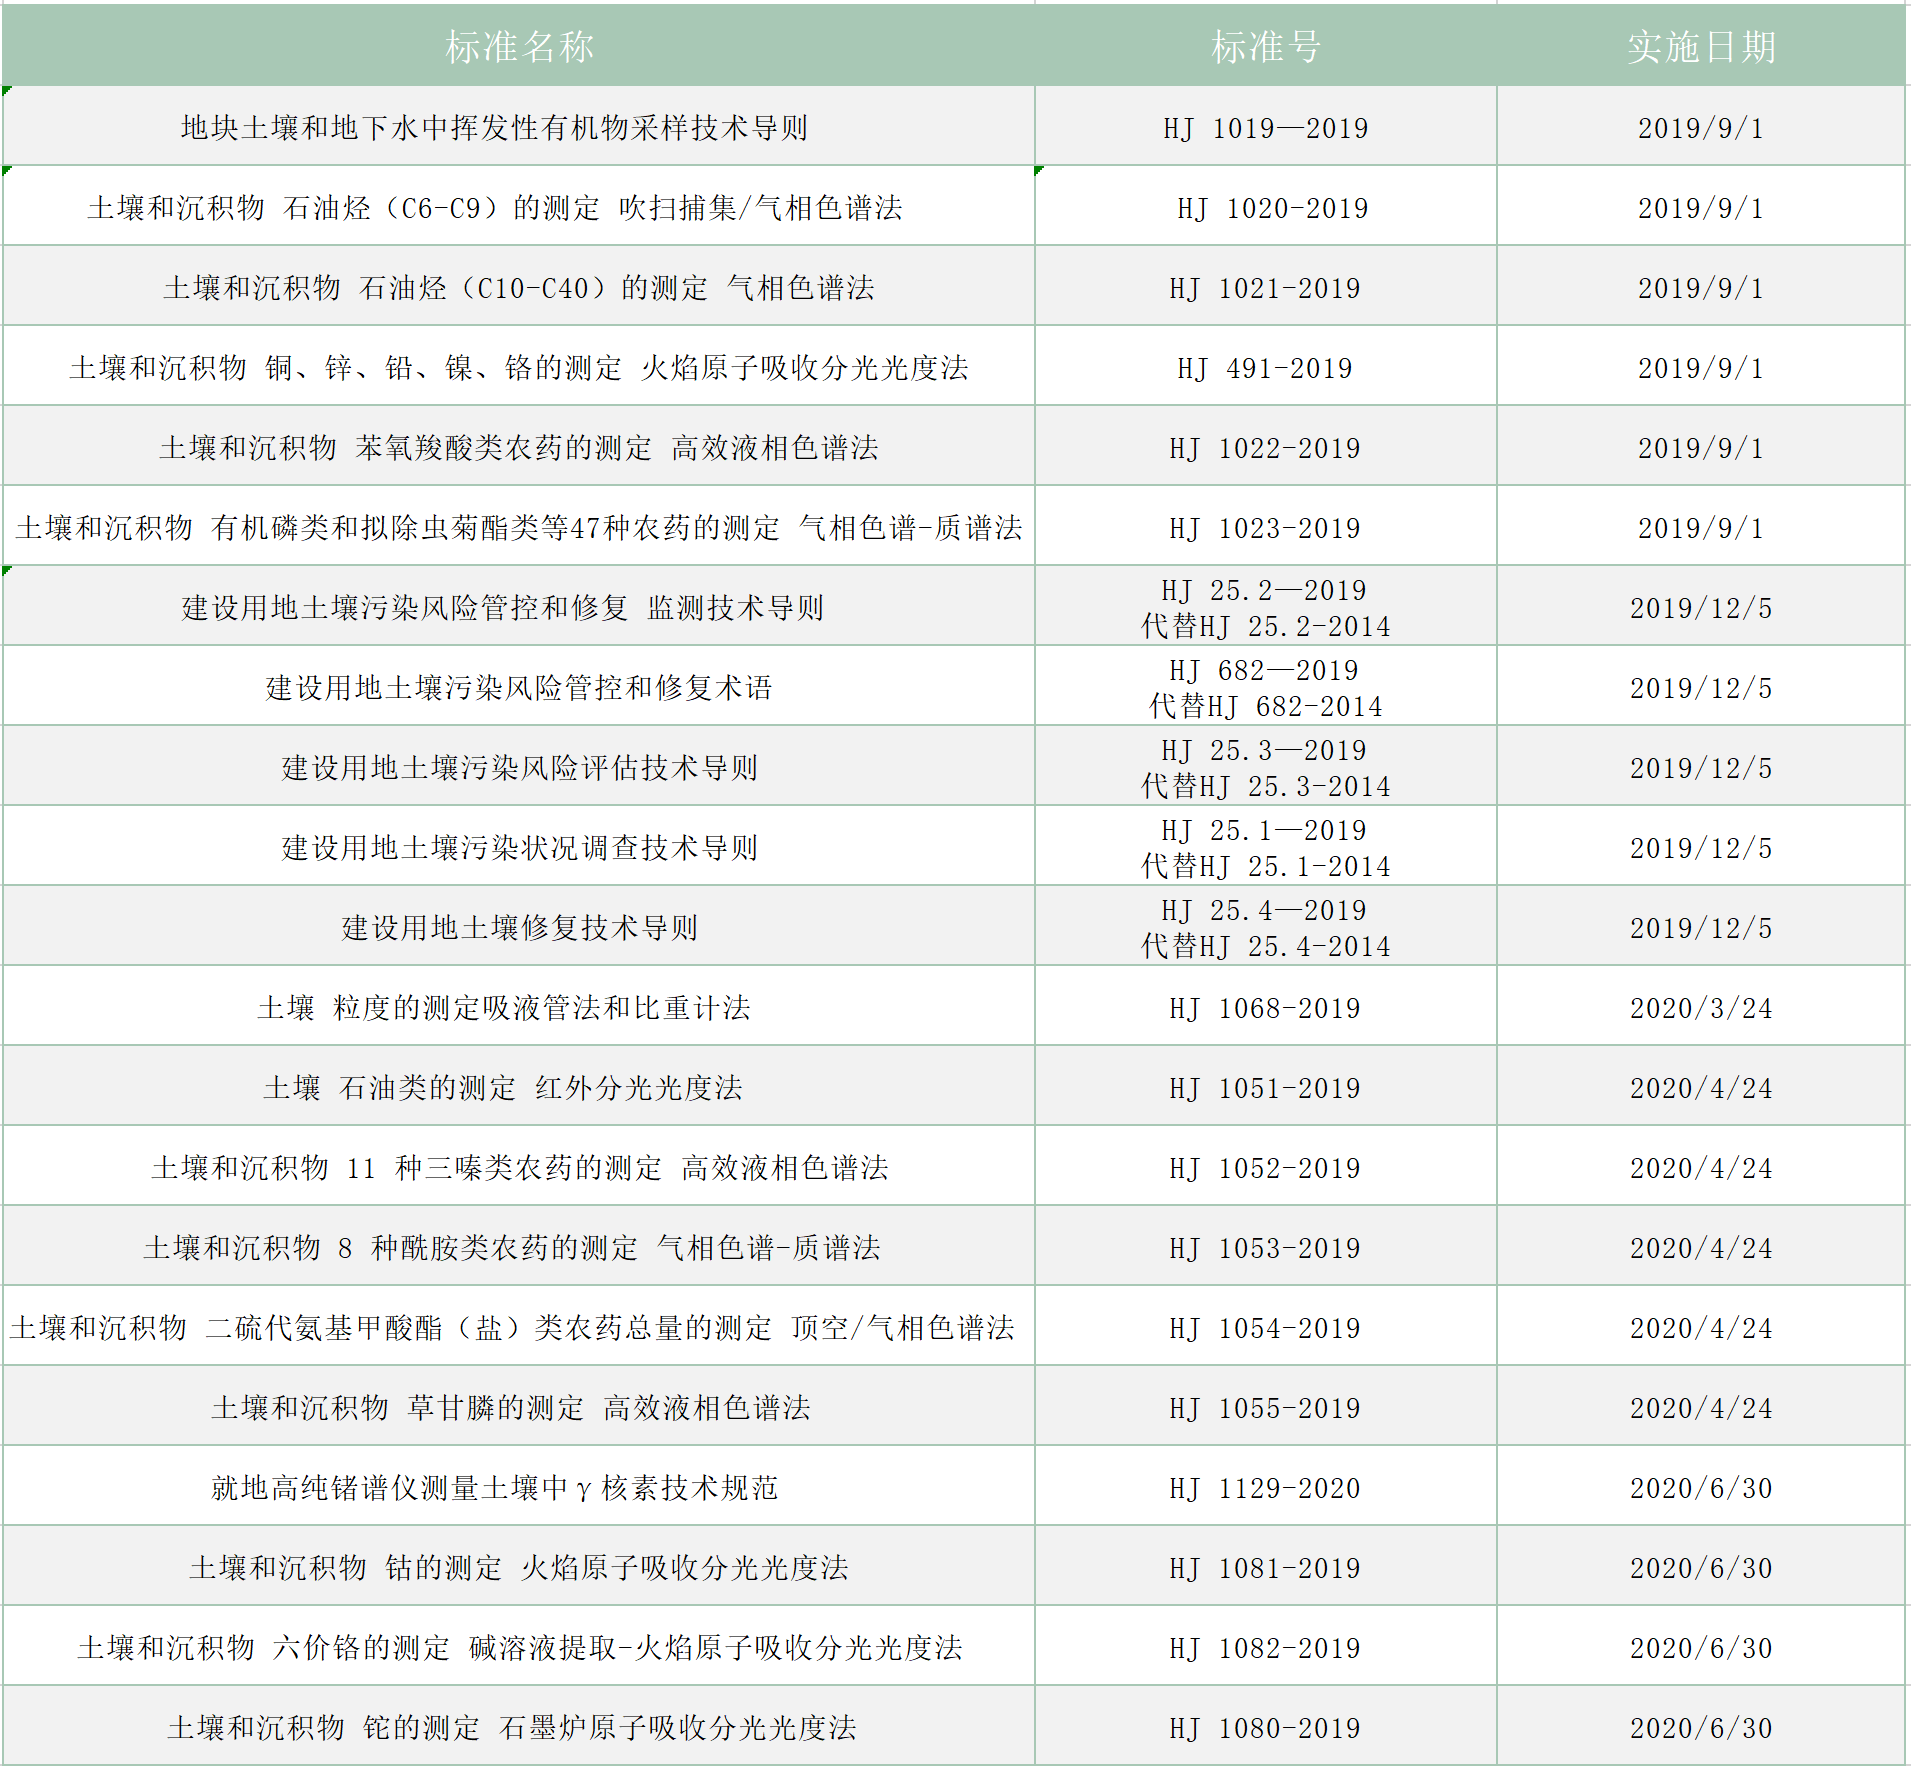1911x1768 pixels.
Task: Click the 建设用地土壤修复技术导则 cell
Action: [518, 928]
